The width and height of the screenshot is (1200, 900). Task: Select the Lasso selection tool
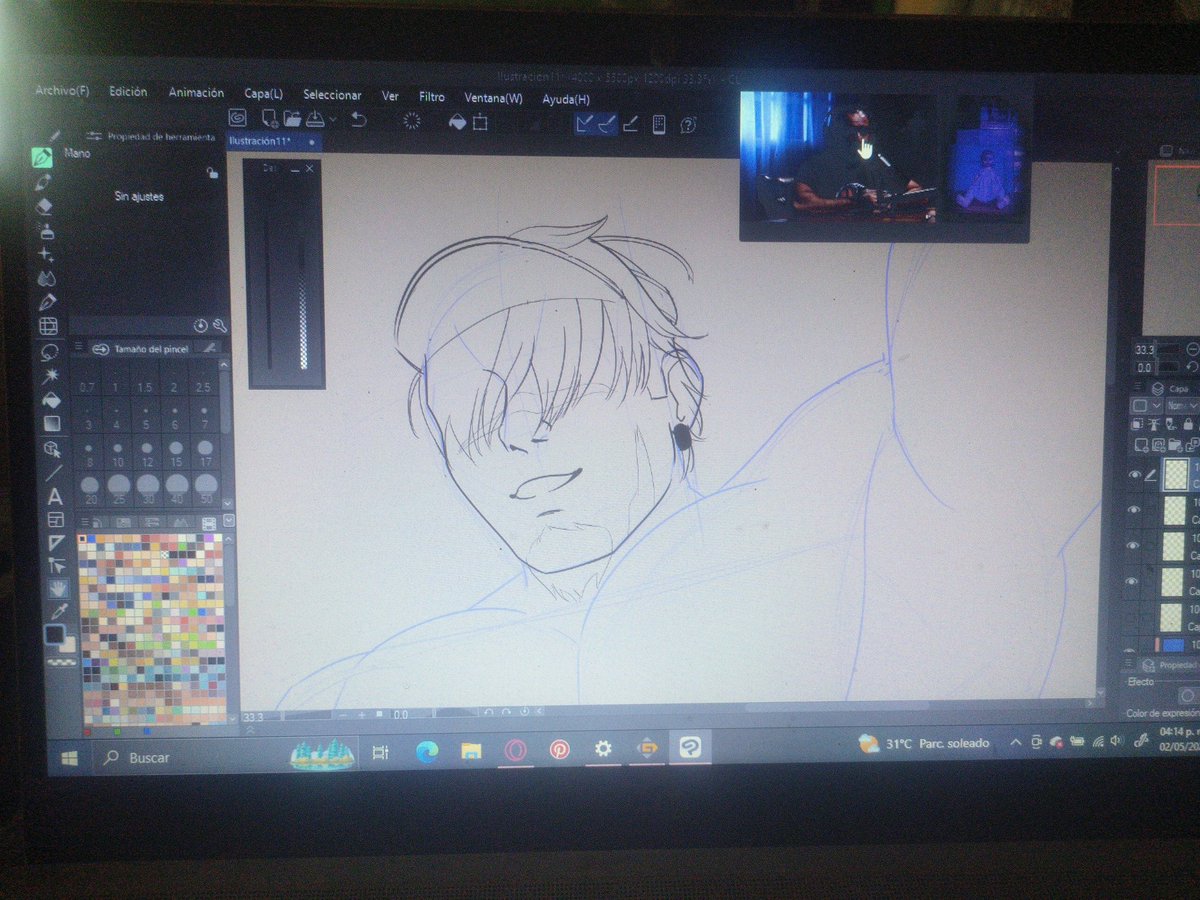[x=49, y=351]
